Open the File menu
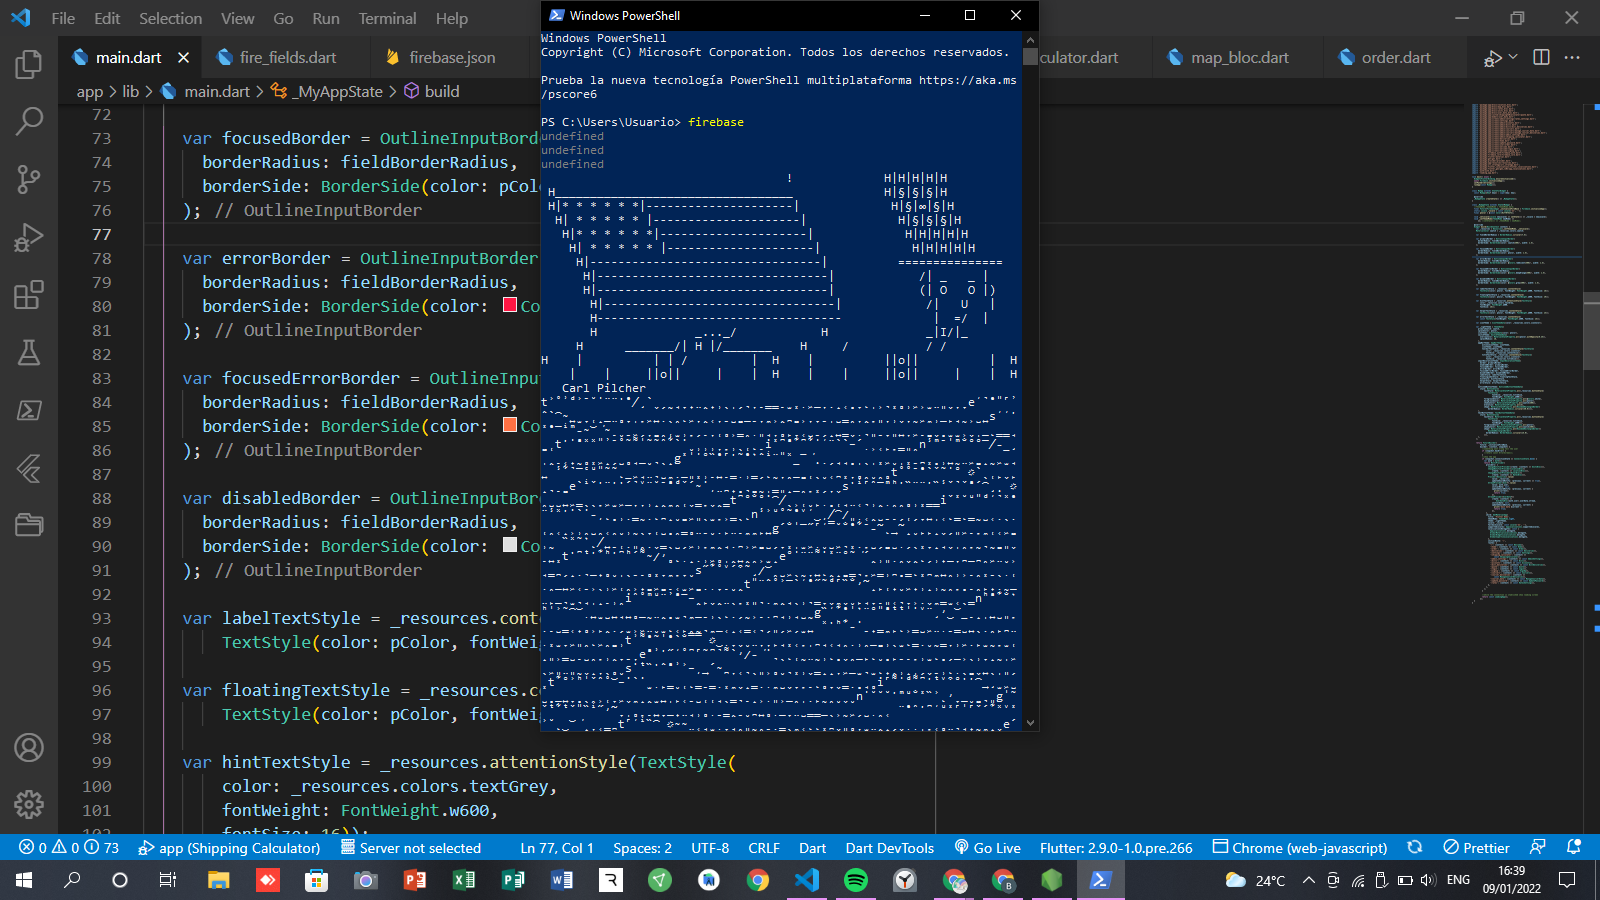 [63, 18]
